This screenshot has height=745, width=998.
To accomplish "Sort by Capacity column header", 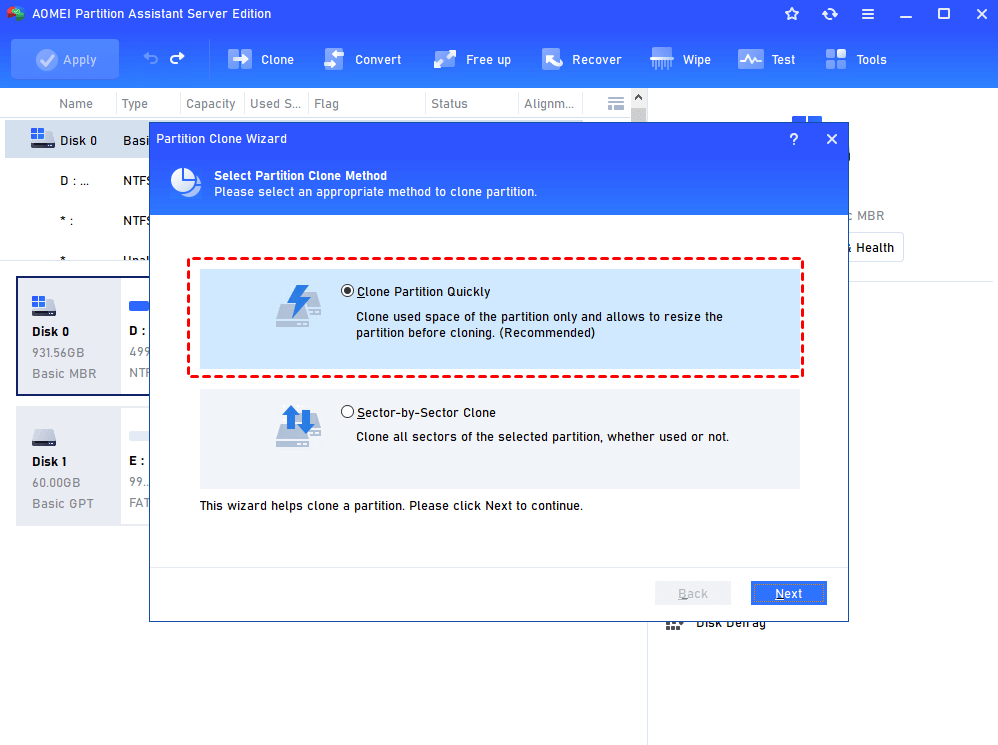I will point(211,103).
